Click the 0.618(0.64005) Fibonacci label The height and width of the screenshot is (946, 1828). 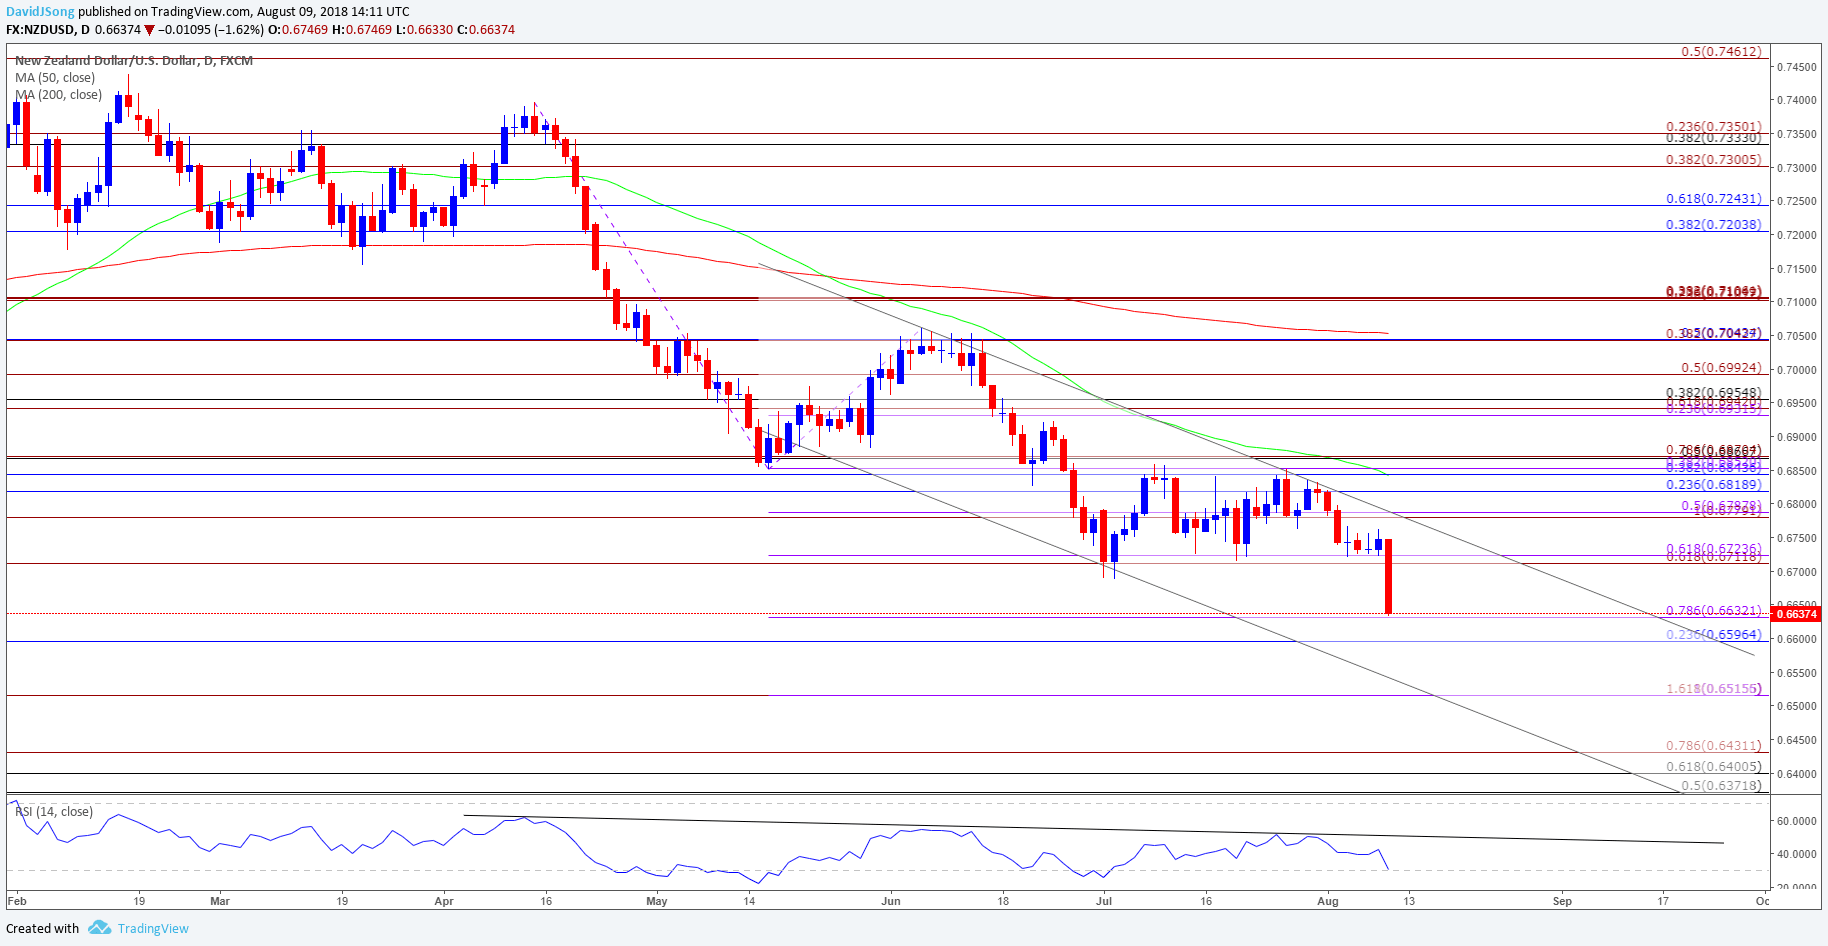point(1714,766)
